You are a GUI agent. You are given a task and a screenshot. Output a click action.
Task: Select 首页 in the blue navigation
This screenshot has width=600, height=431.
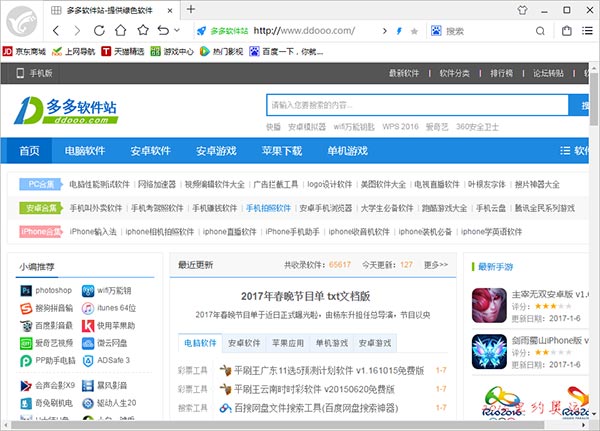29,150
